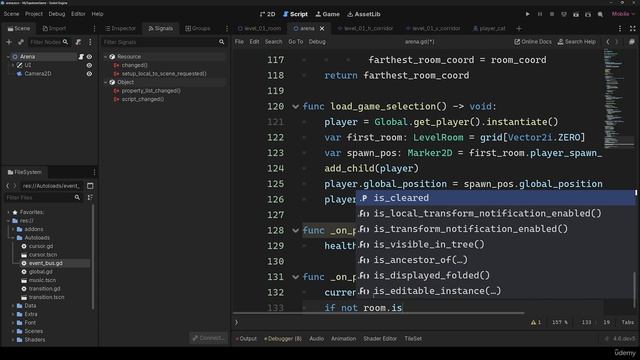Add a new scene tab with plus
This screenshot has height=360, width=640.
point(519,29)
